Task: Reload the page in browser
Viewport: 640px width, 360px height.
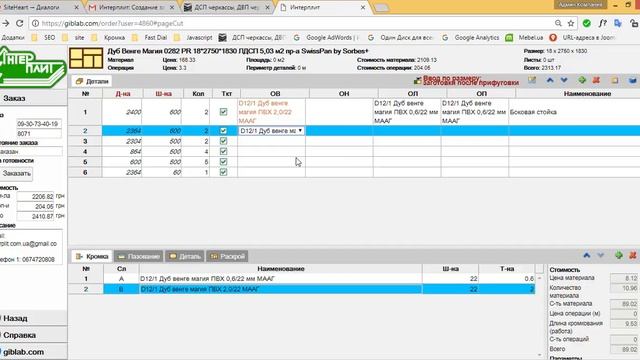Action: point(20,23)
